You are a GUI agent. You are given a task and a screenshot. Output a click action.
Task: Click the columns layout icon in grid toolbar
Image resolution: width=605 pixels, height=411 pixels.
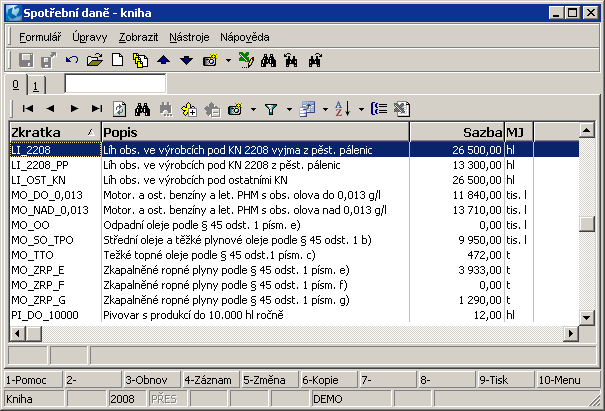(x=308, y=109)
